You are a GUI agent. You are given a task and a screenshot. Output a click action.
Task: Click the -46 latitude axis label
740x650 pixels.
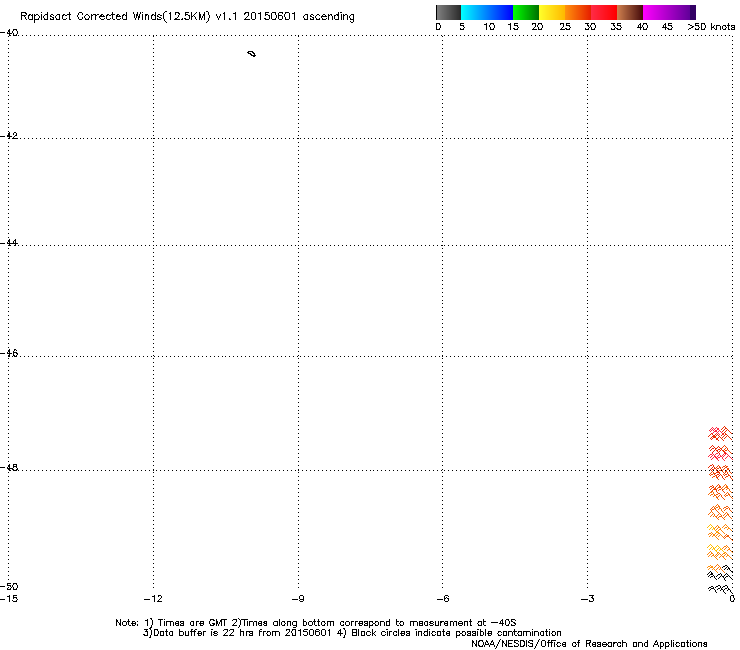pyautogui.click(x=9, y=353)
